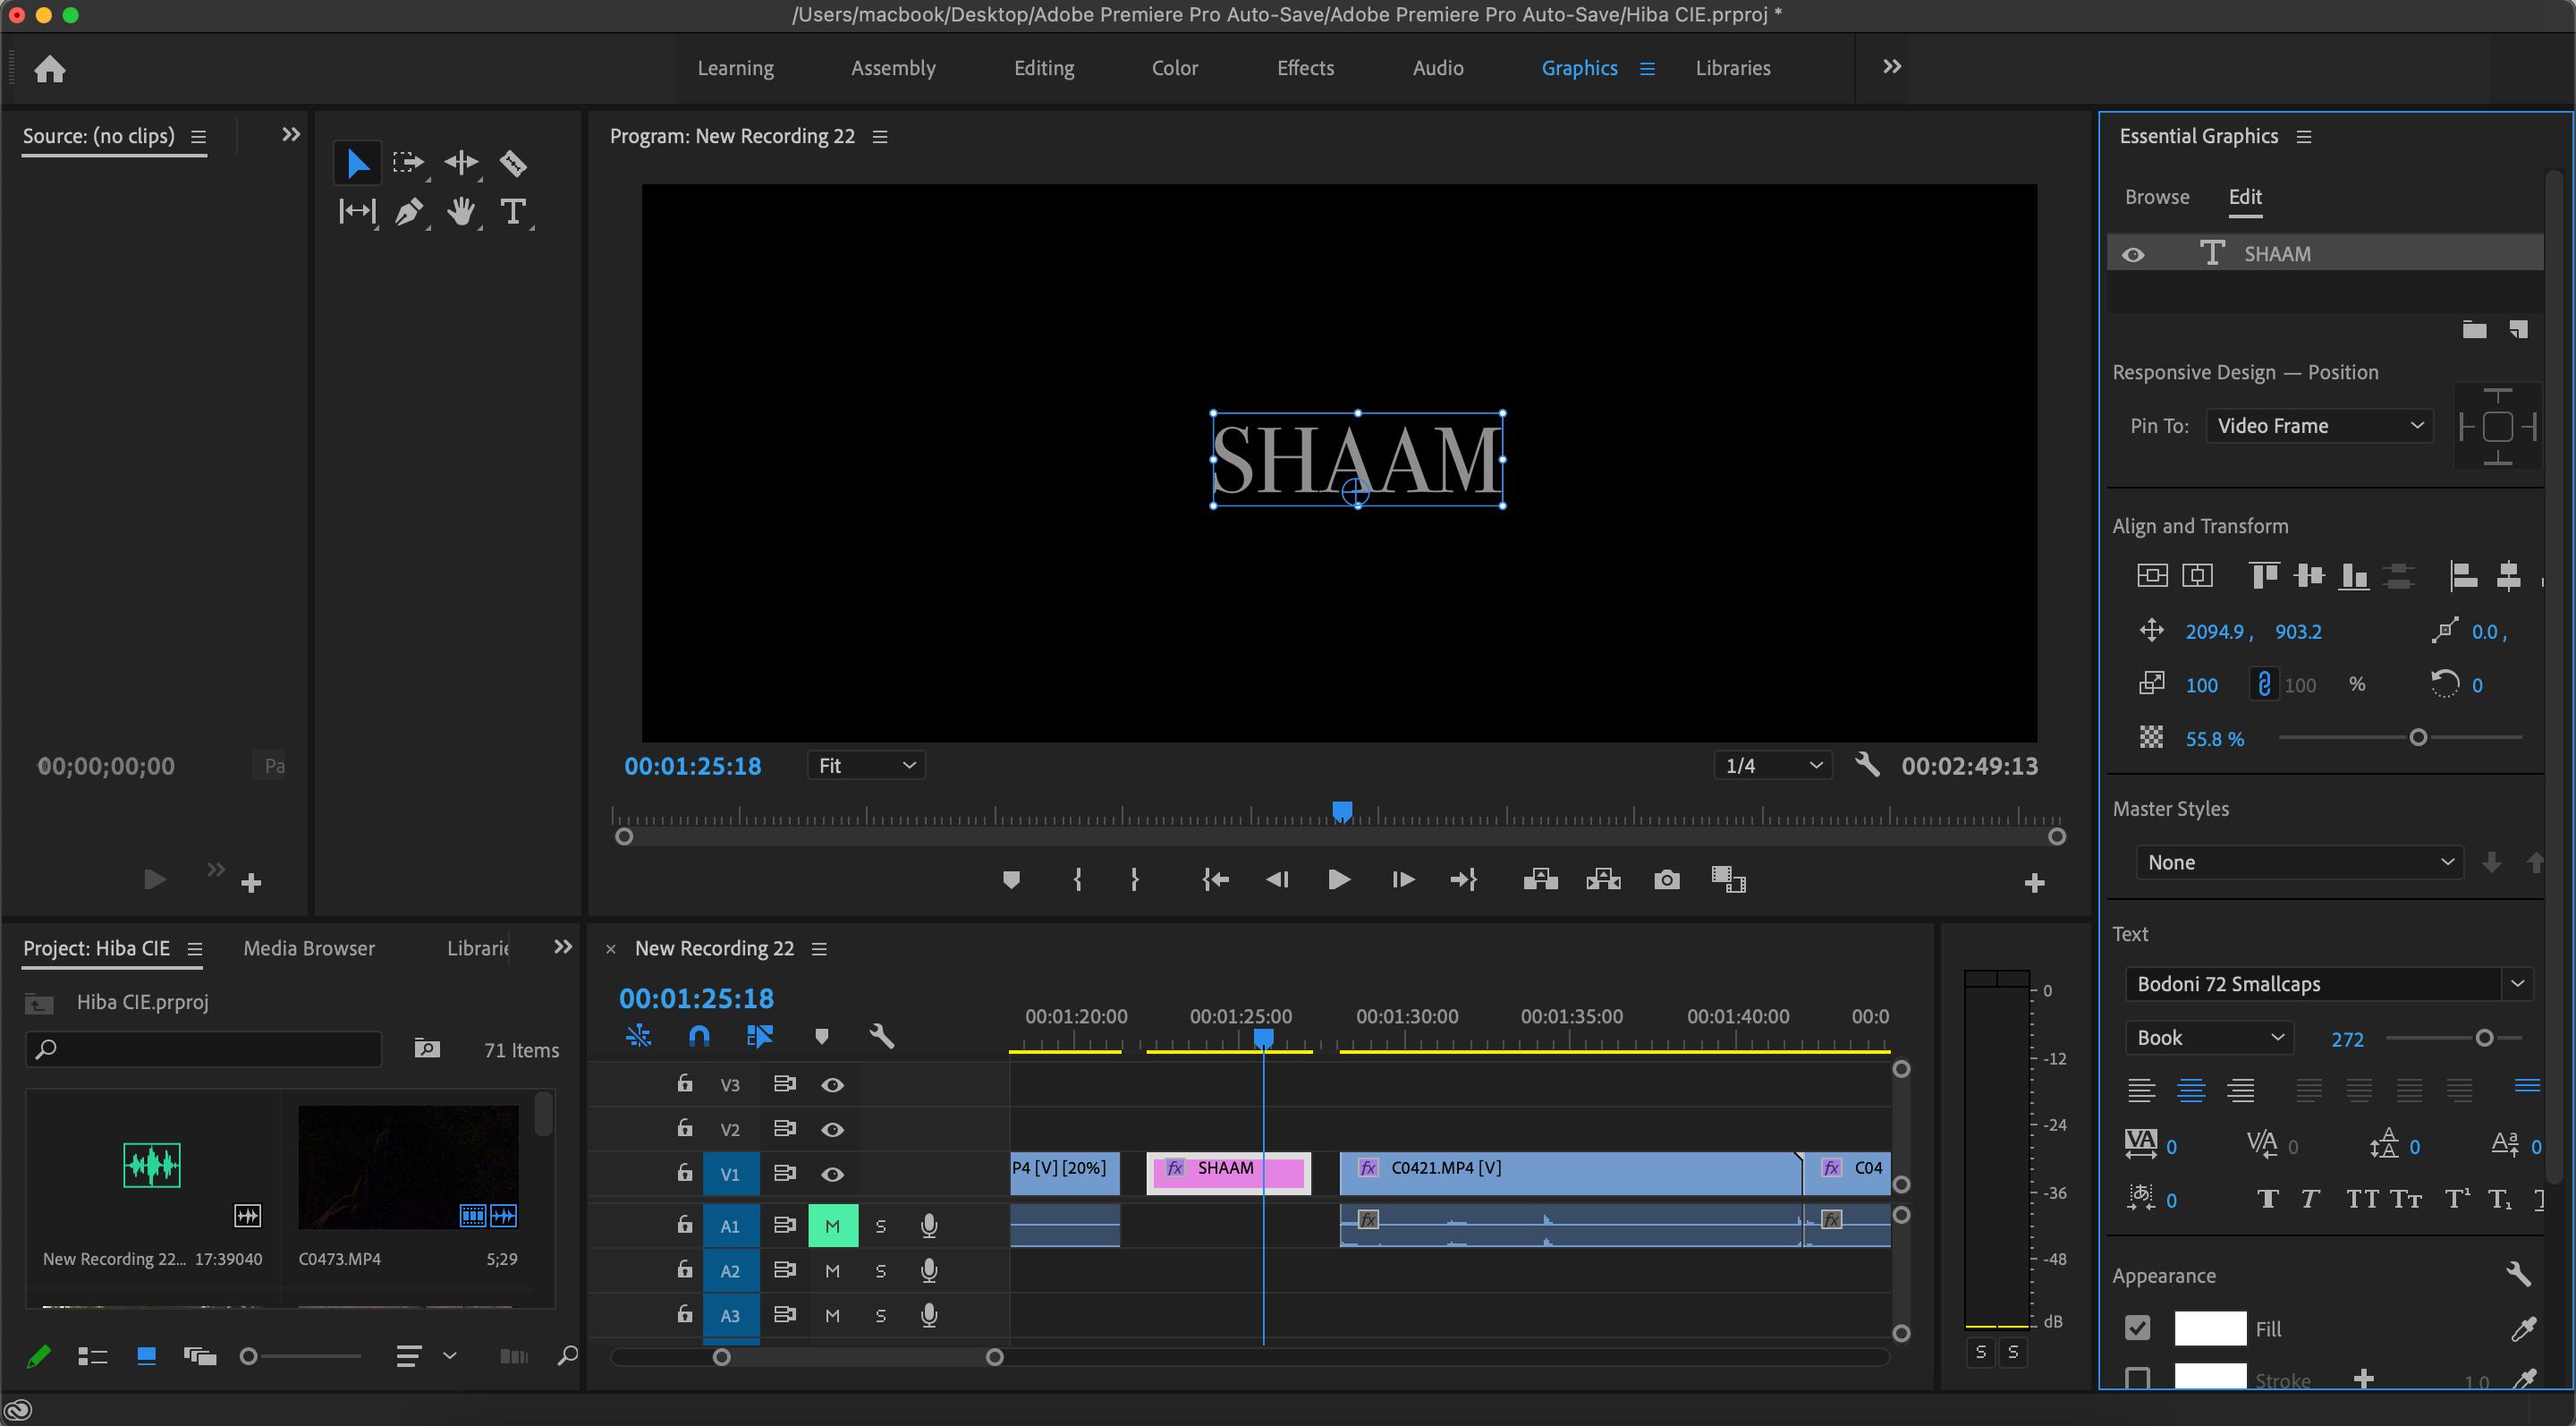
Task: Open Program Monitor settings wrench
Action: (x=1866, y=766)
